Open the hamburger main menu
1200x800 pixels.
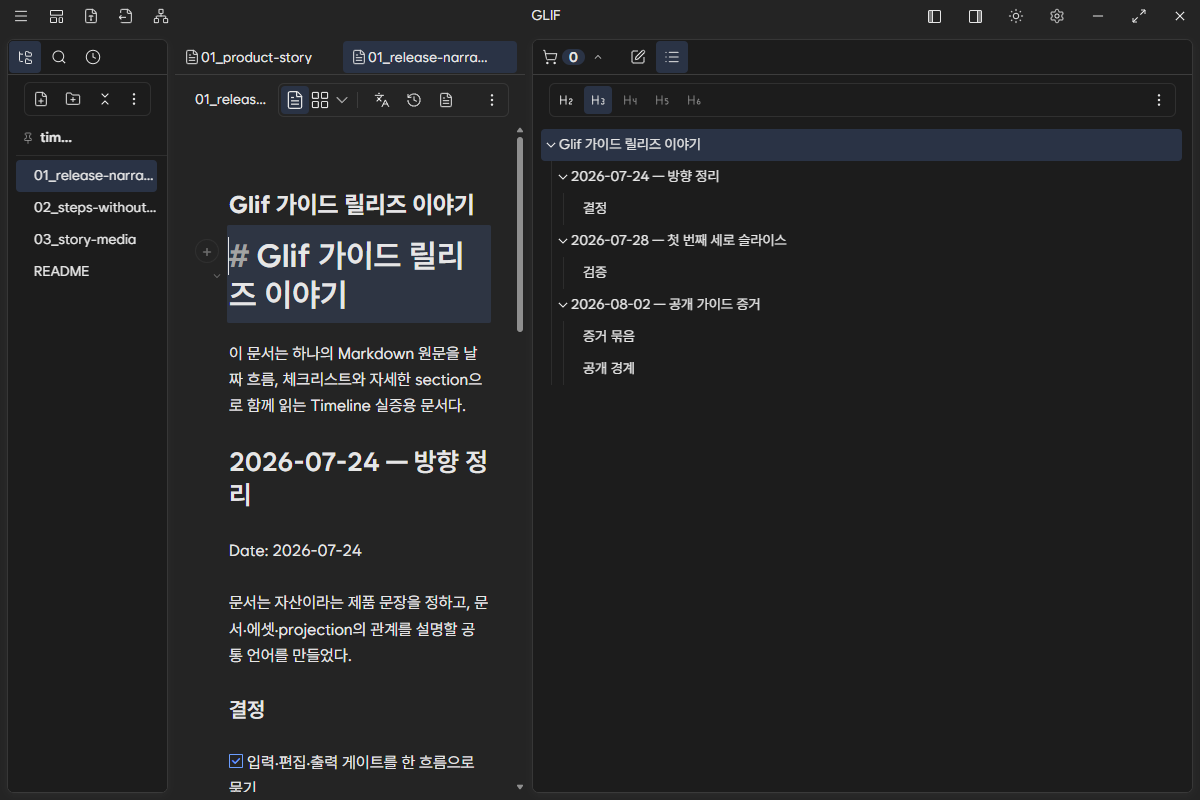point(21,16)
